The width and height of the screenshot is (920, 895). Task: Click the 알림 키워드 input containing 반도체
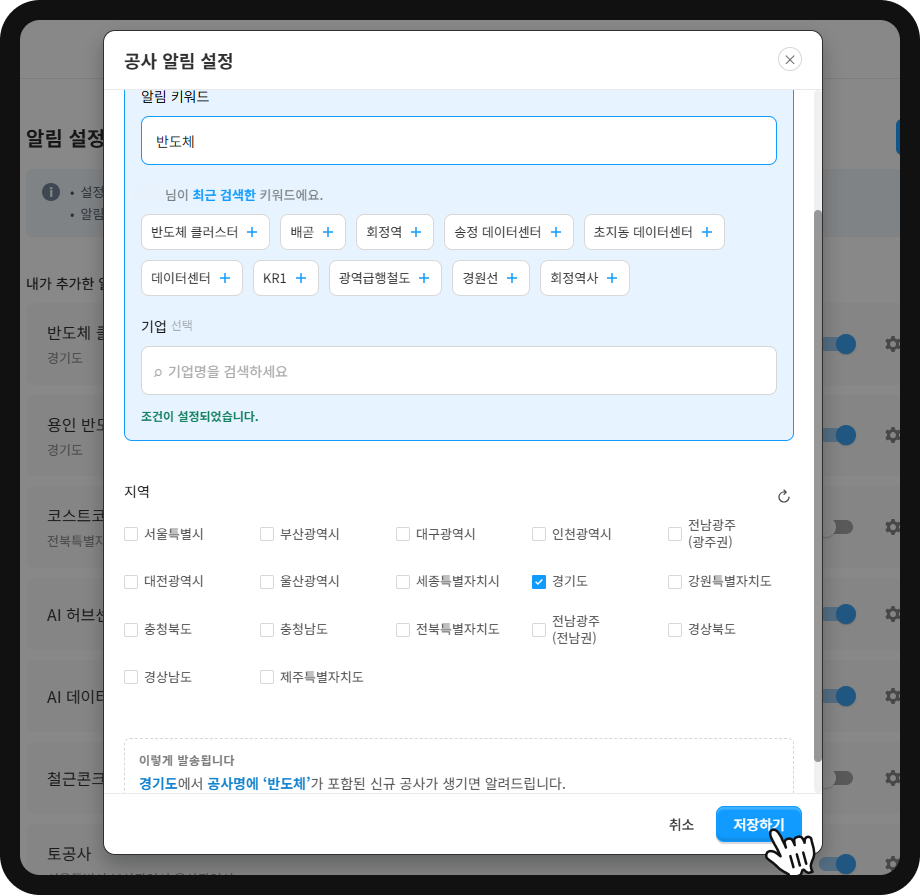point(459,141)
